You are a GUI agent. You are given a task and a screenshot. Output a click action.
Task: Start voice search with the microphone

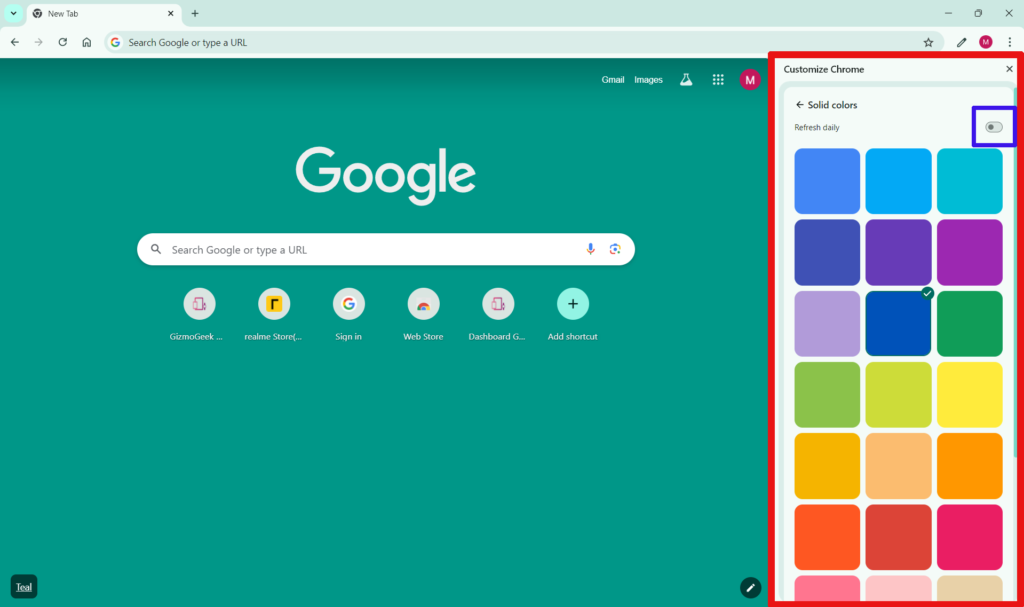[x=590, y=249]
